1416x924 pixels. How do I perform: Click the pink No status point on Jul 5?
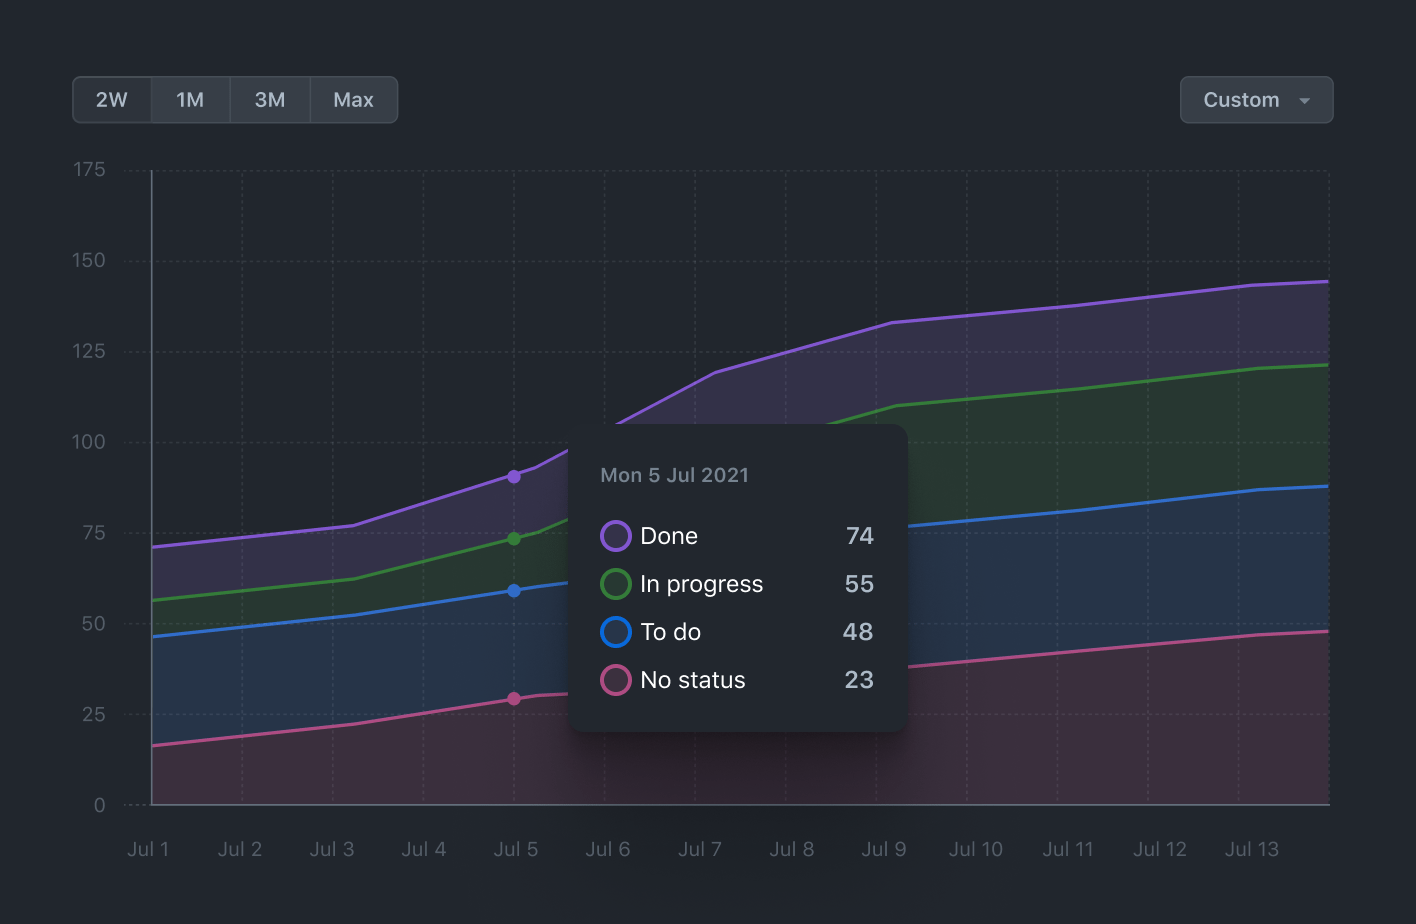coord(514,699)
